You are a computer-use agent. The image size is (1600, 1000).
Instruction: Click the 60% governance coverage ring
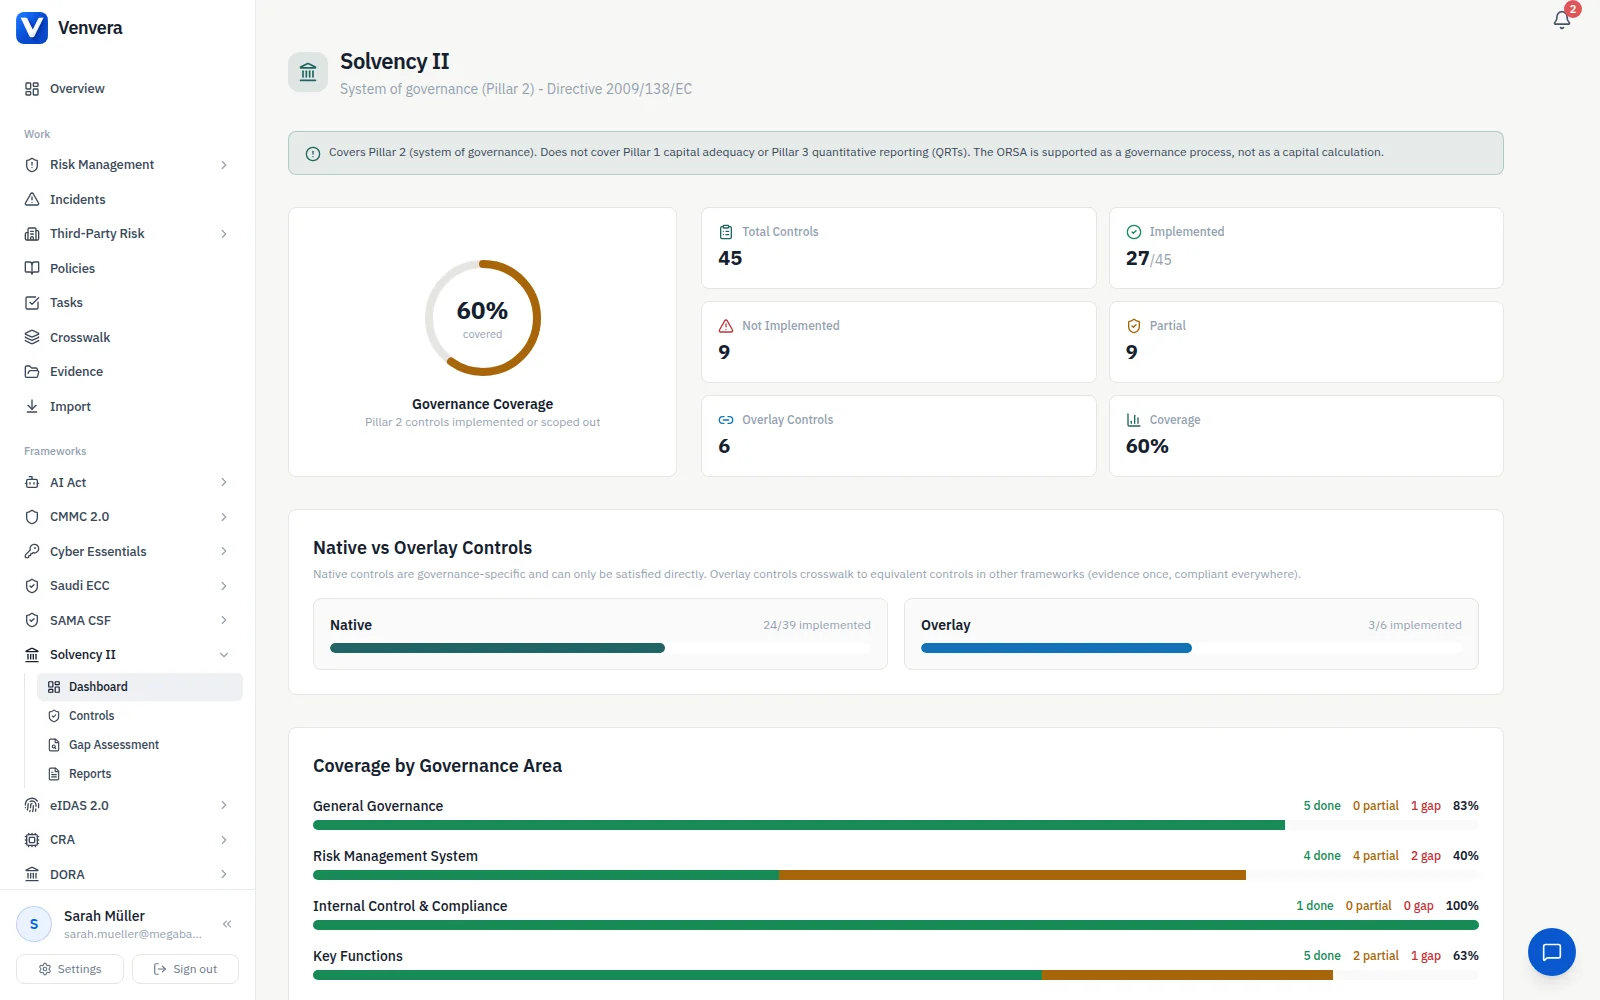(x=483, y=318)
